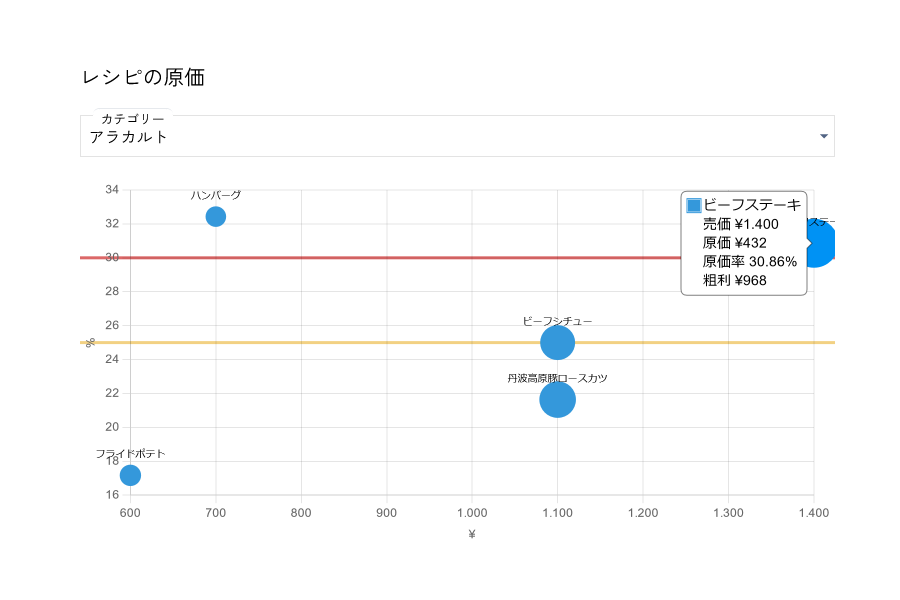Click the アラカルト selected value text

coord(129,137)
